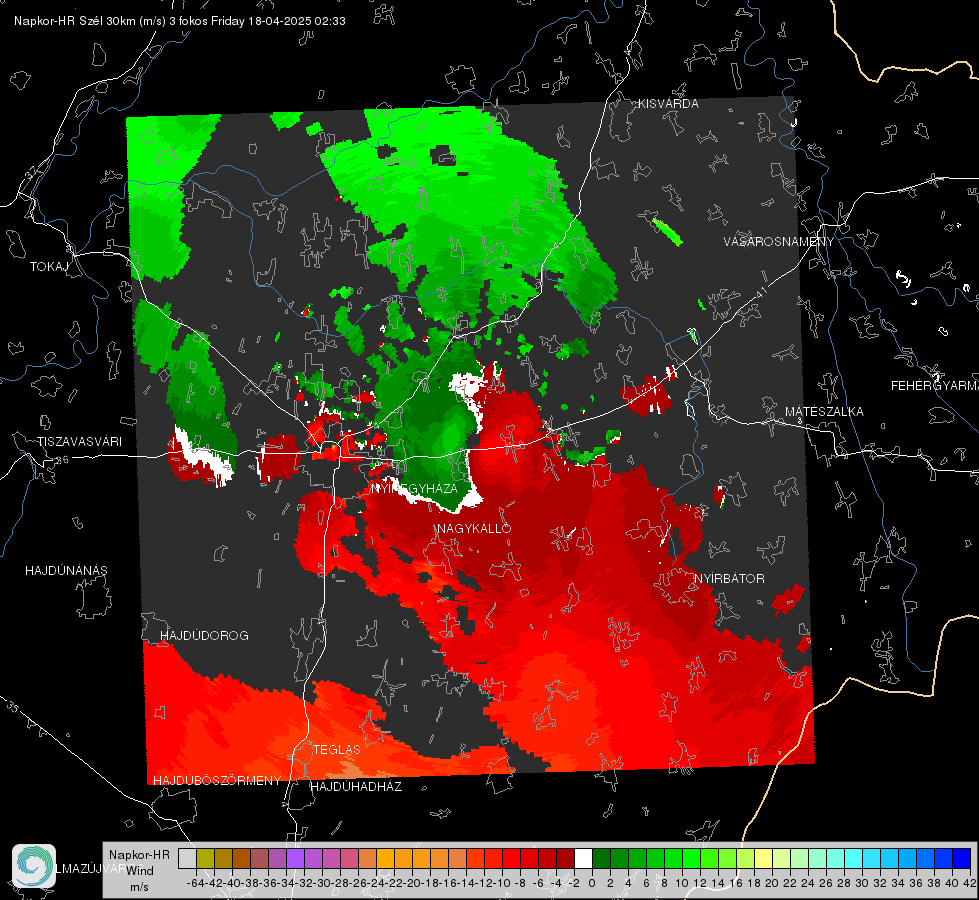
Task: Click the TÉGLÁS city label
Action: (x=337, y=750)
